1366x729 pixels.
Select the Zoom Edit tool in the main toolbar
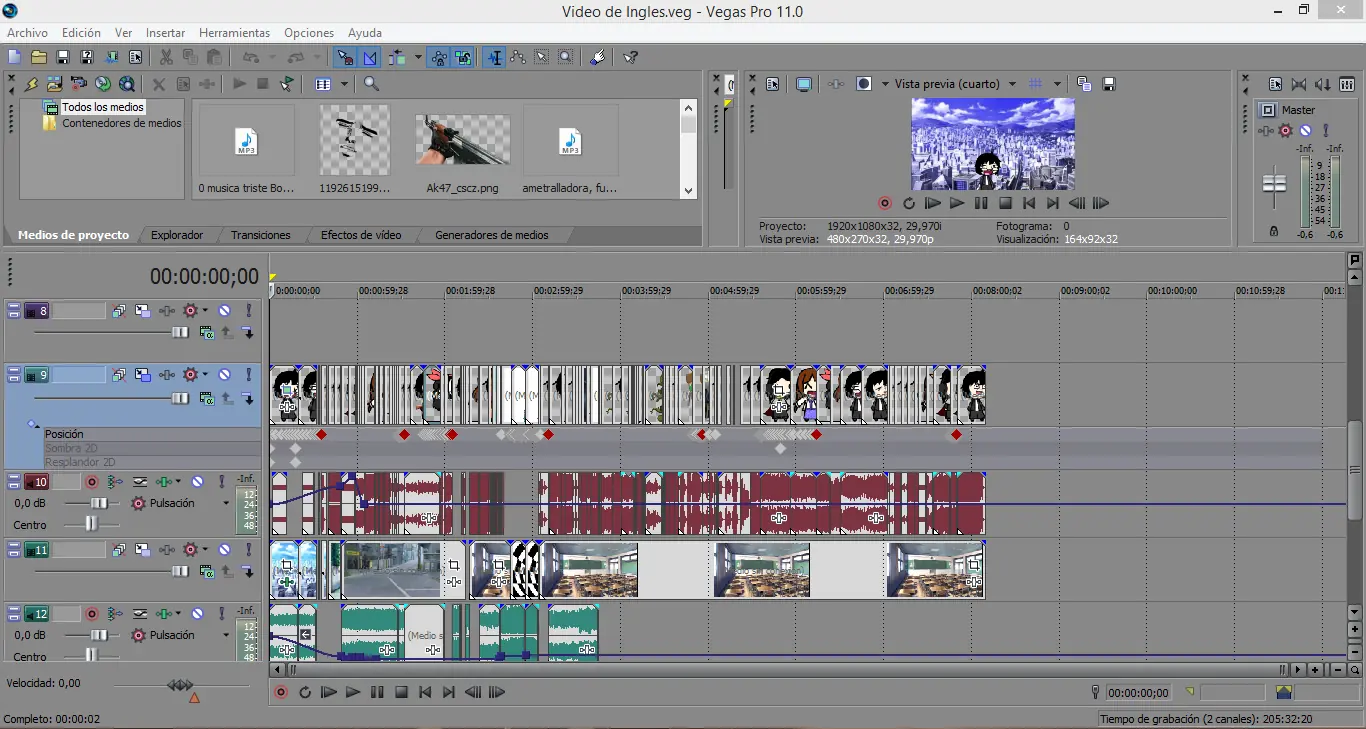point(565,58)
